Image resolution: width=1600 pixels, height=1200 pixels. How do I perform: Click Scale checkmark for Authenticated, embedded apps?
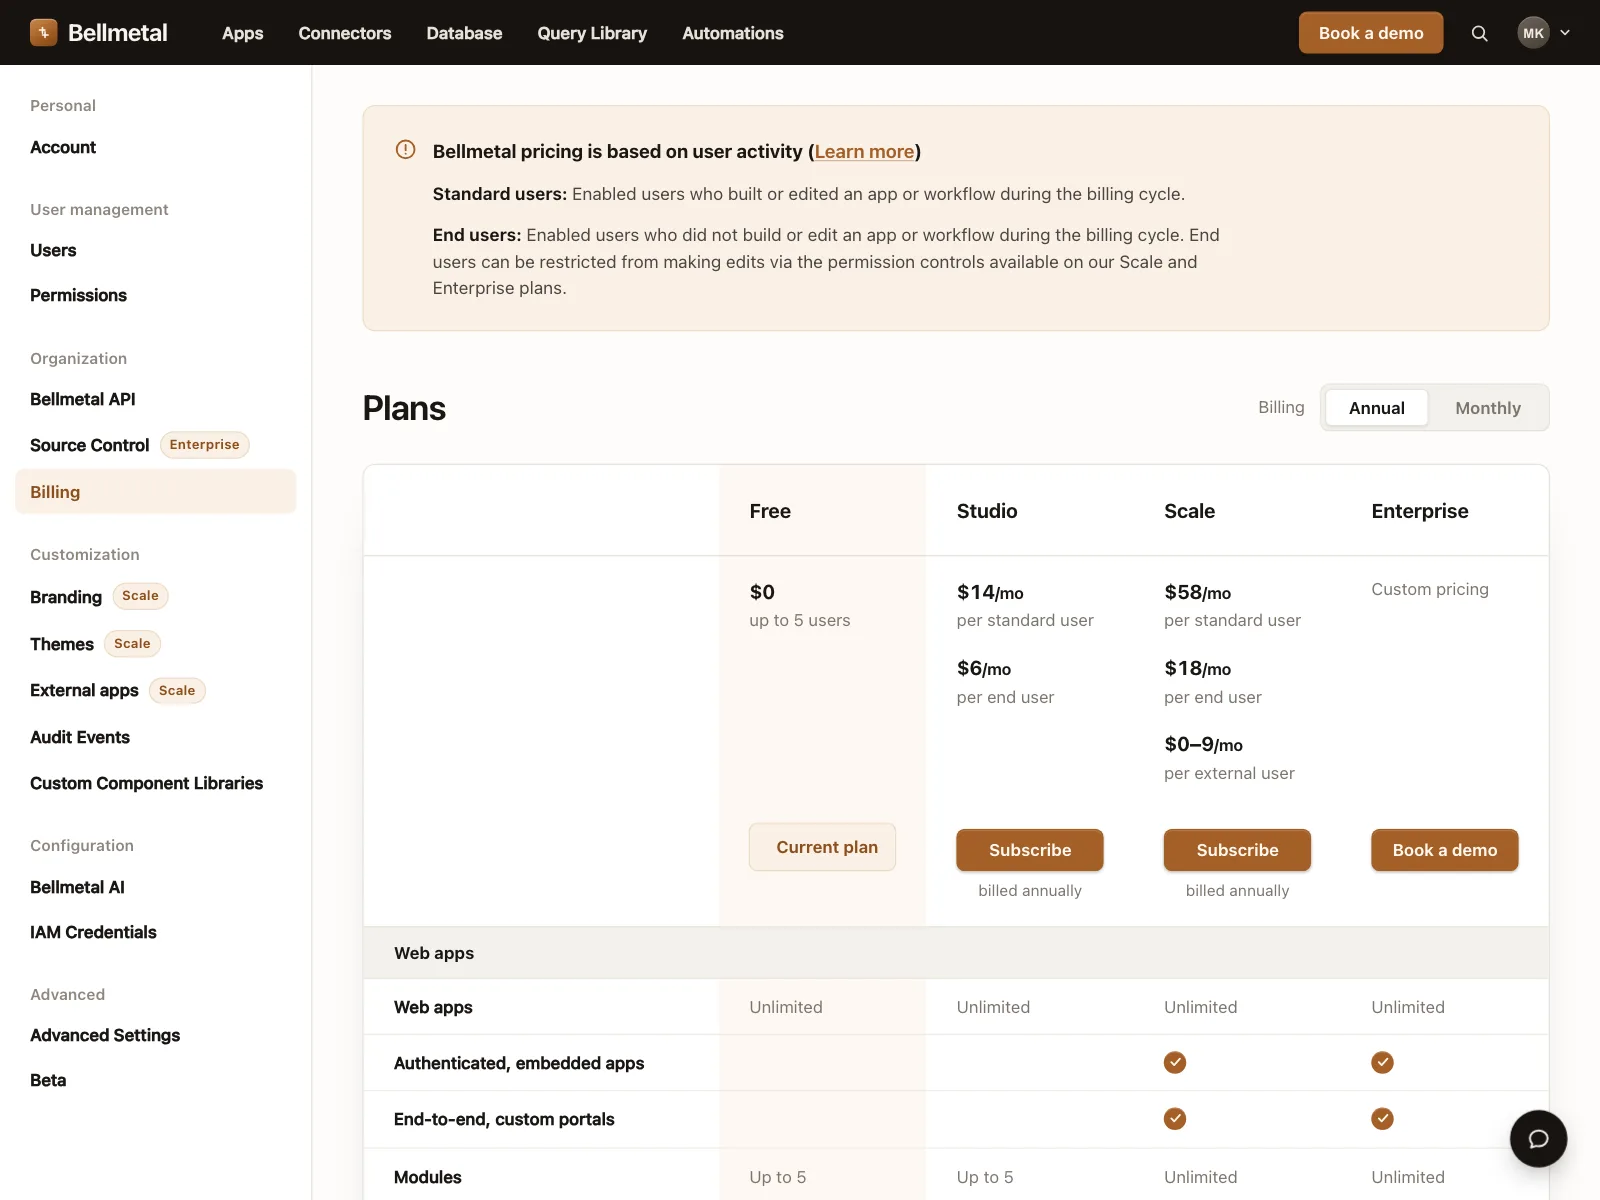pyautogui.click(x=1175, y=1062)
